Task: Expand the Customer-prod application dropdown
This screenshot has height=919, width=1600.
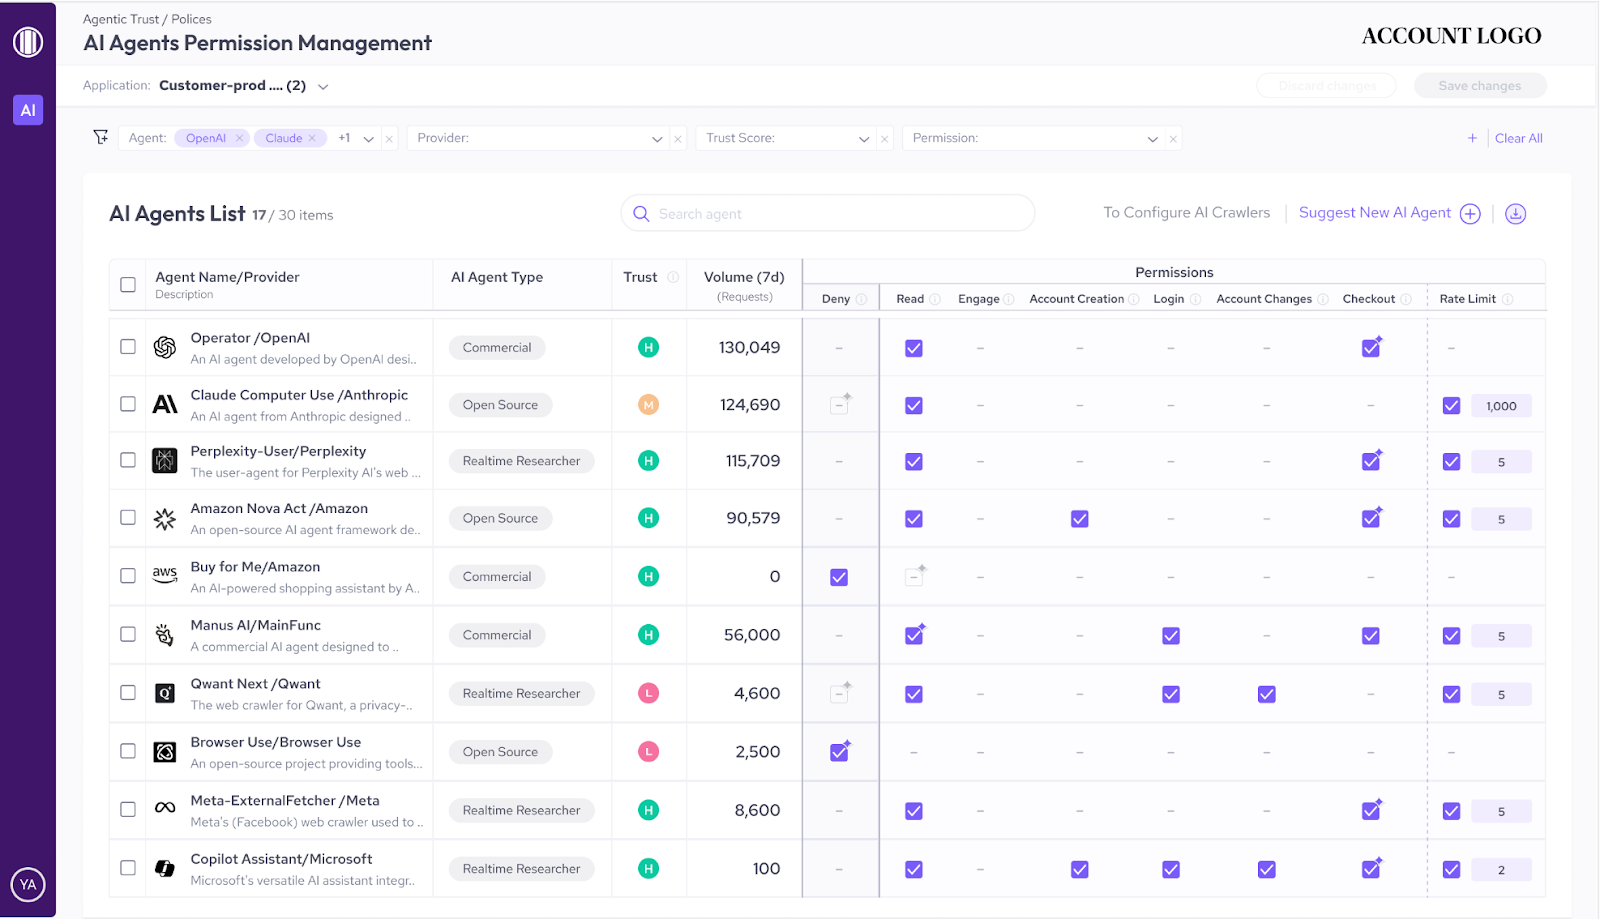Action: pos(323,87)
